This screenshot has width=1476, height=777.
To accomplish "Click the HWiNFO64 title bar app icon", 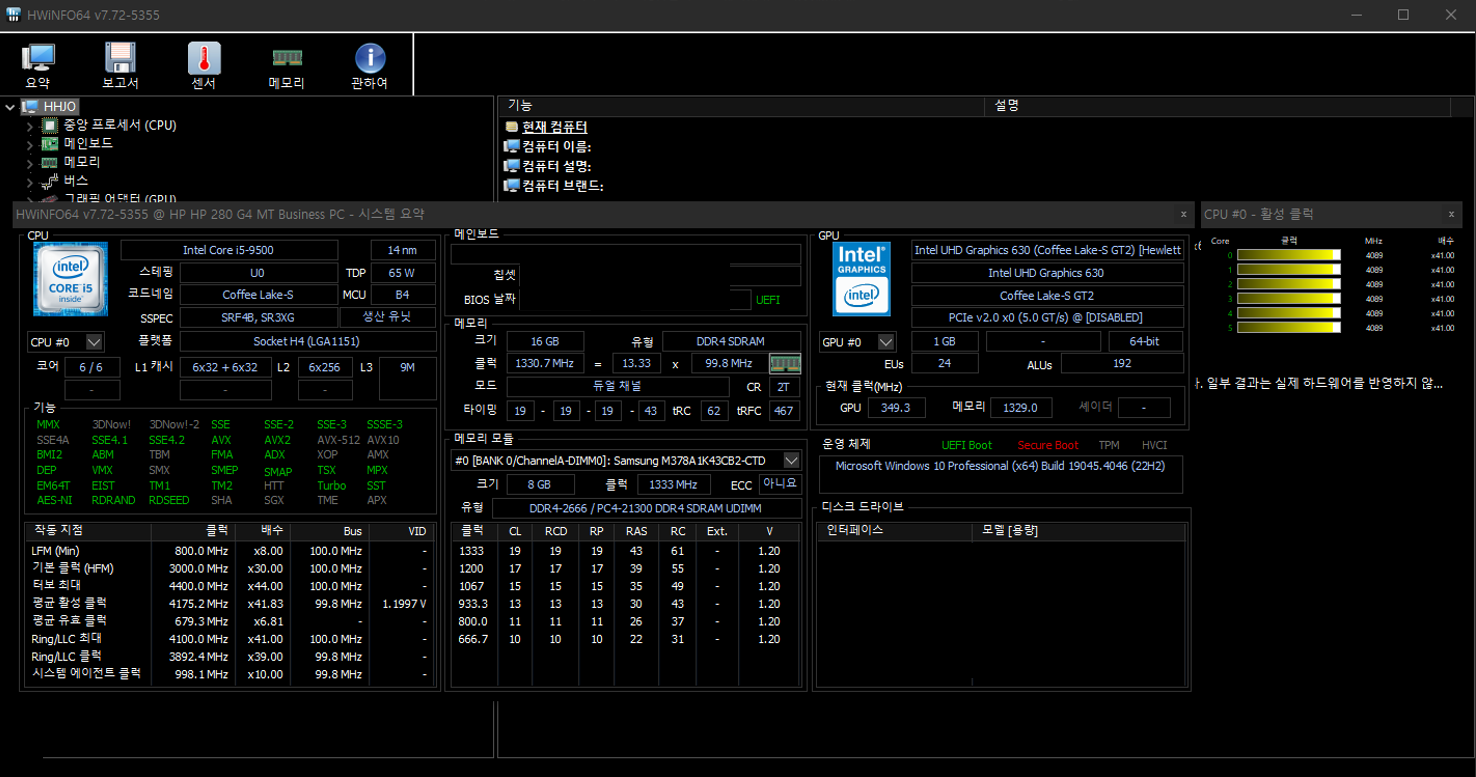I will [x=14, y=15].
